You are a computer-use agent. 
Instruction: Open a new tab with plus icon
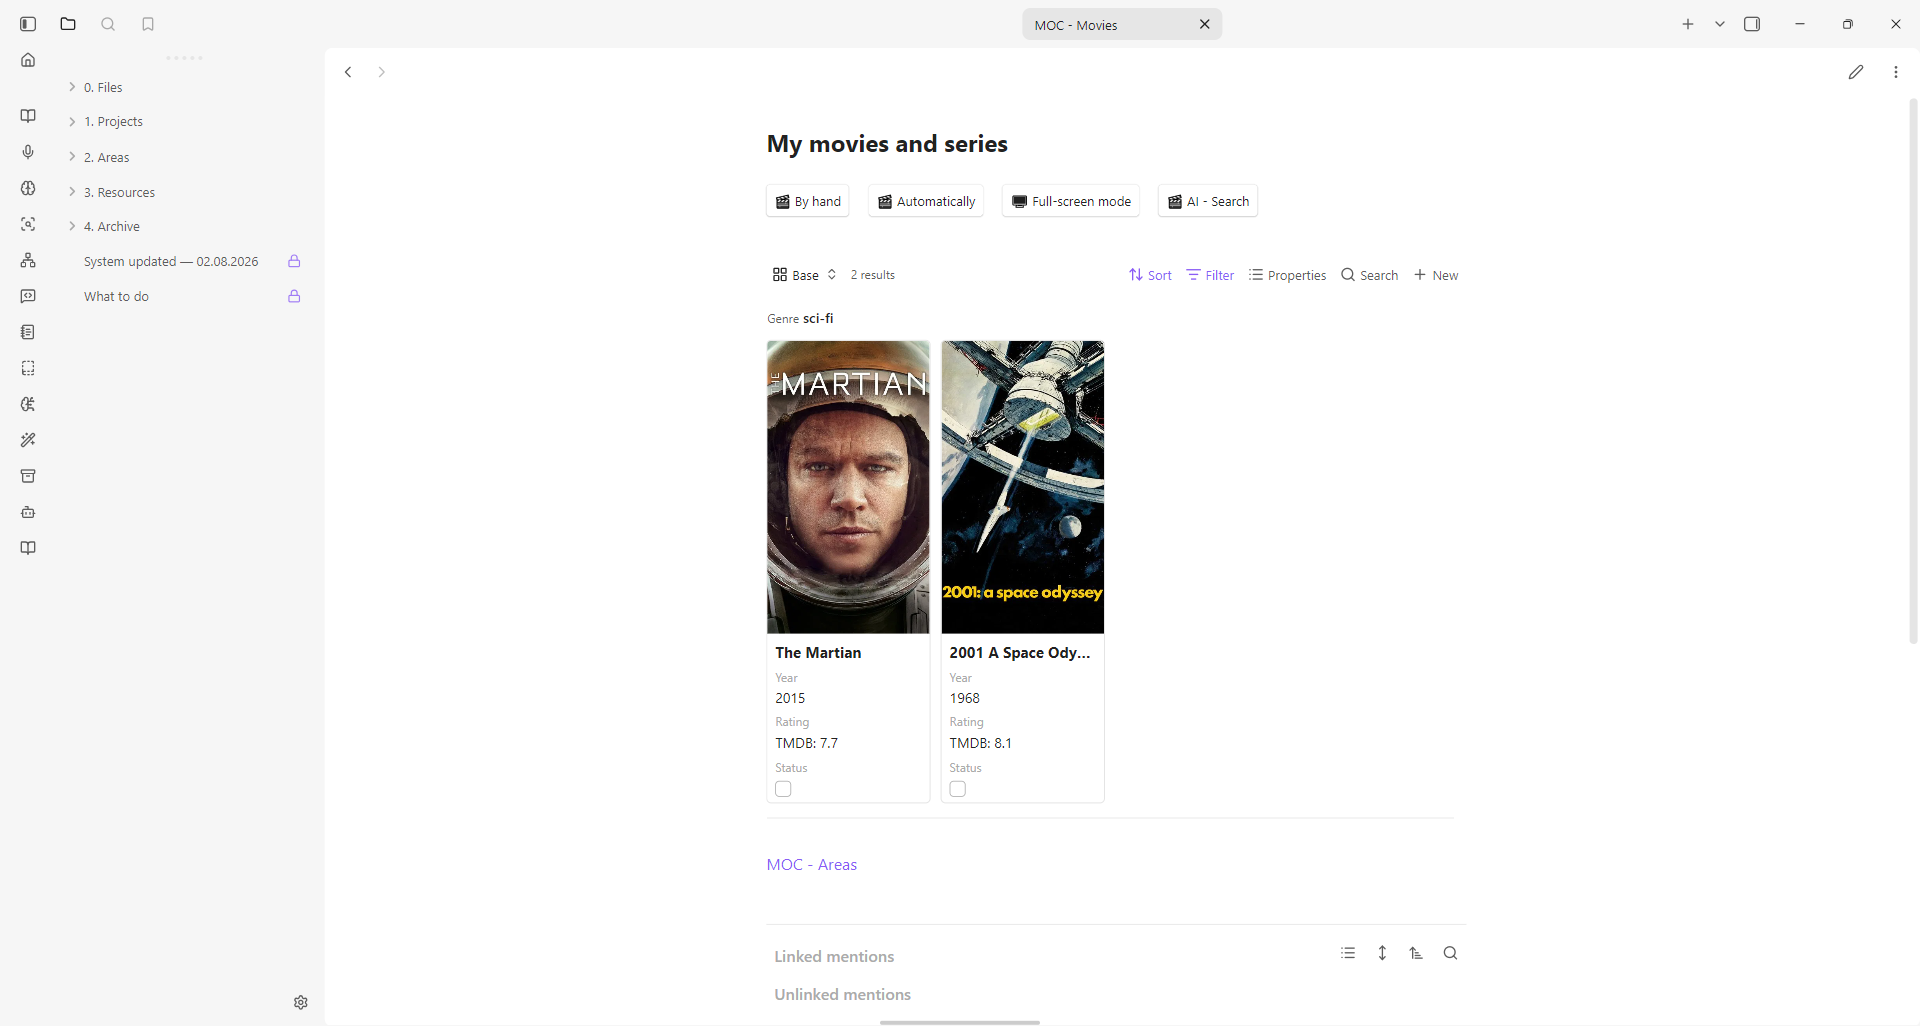(x=1688, y=24)
